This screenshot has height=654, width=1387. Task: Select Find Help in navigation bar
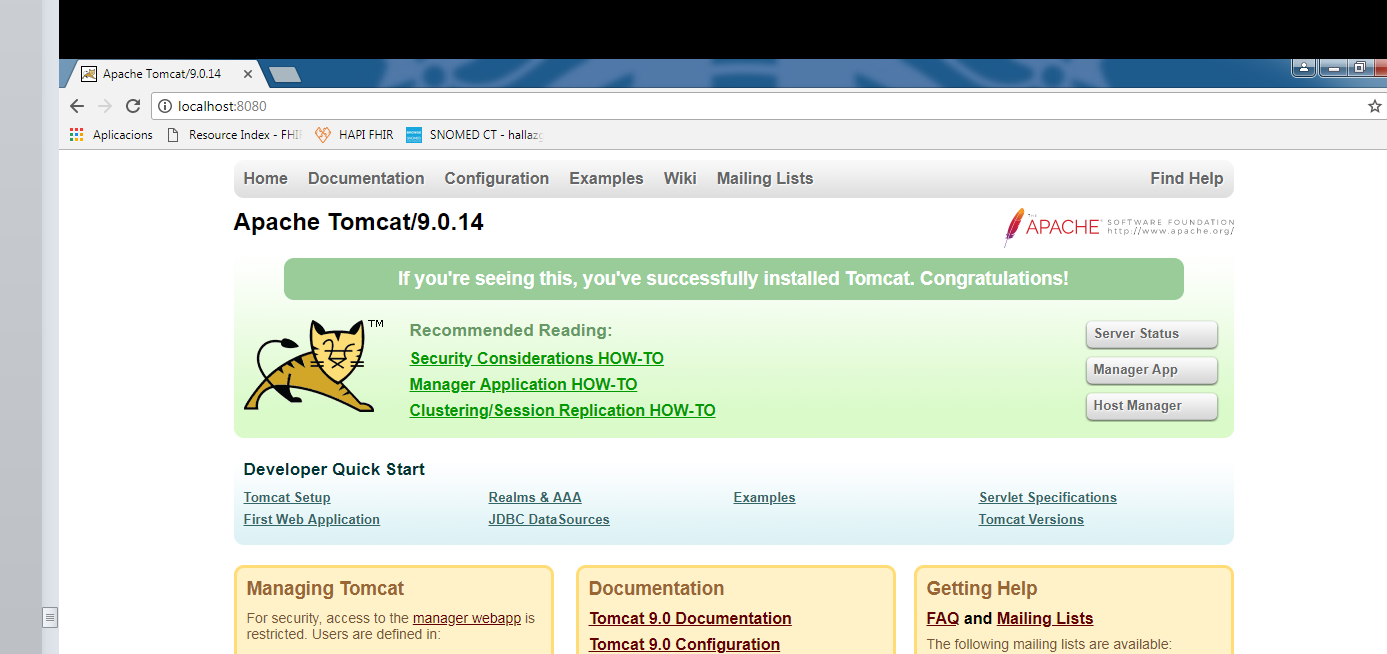click(1186, 179)
